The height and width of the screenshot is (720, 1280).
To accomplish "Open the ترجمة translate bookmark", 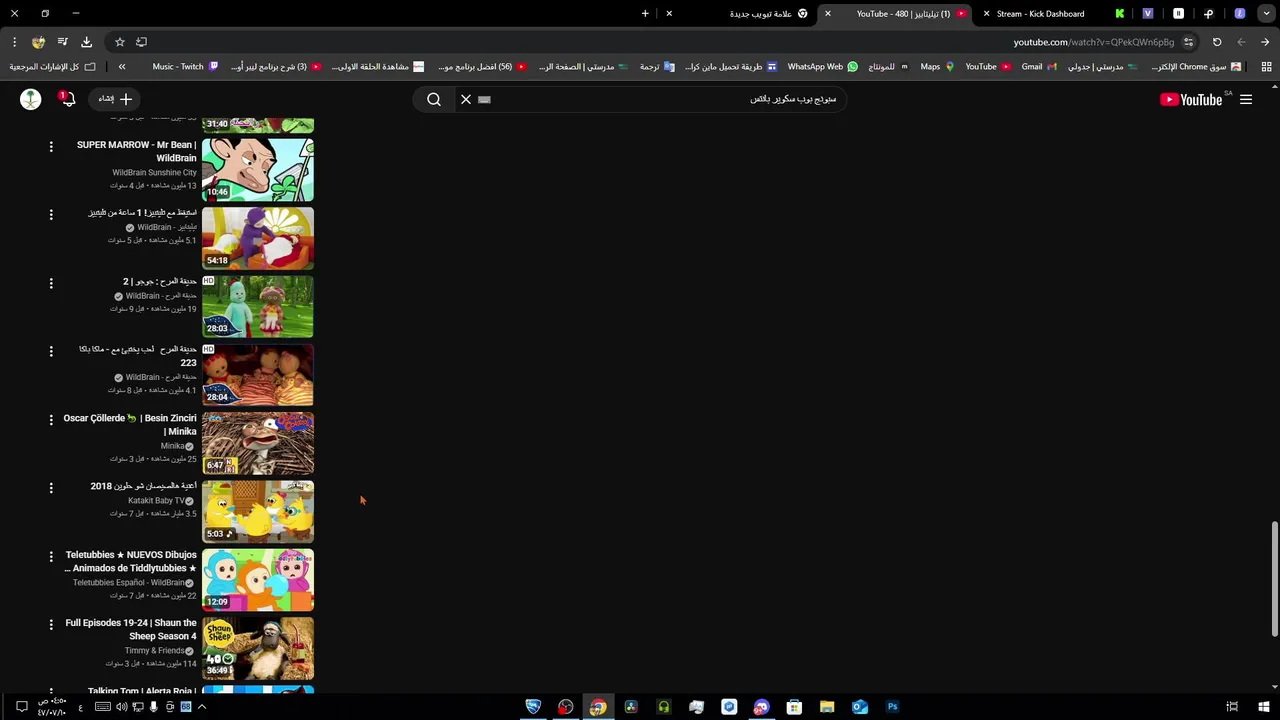I will point(656,67).
